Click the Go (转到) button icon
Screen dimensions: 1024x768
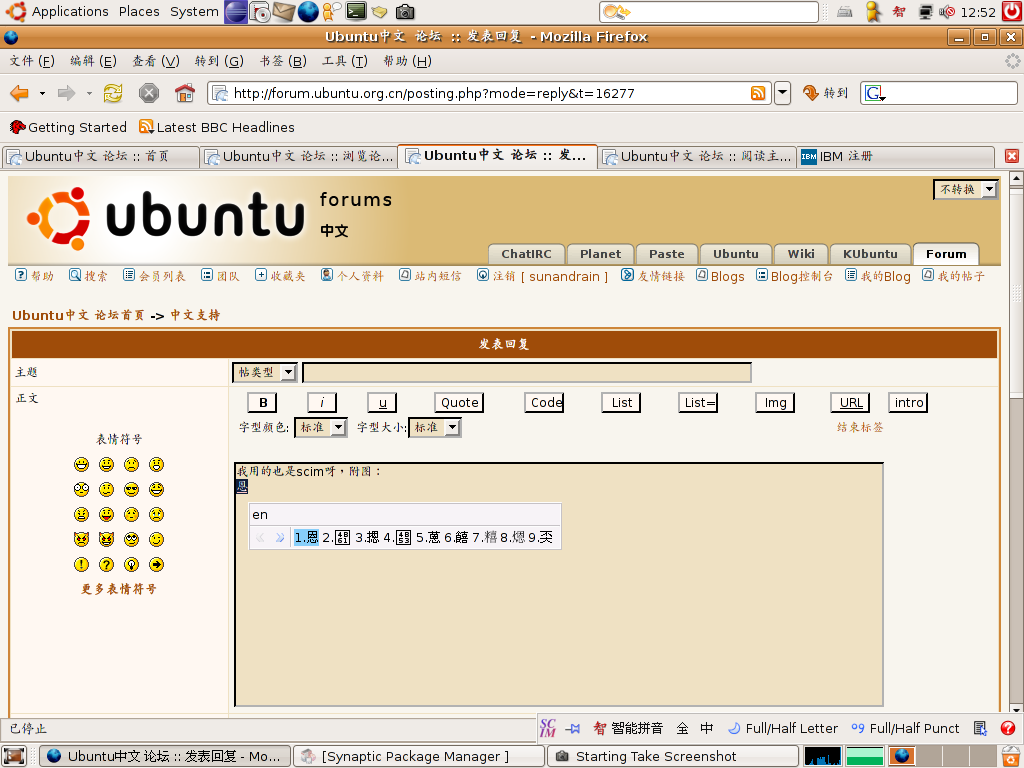pos(810,93)
